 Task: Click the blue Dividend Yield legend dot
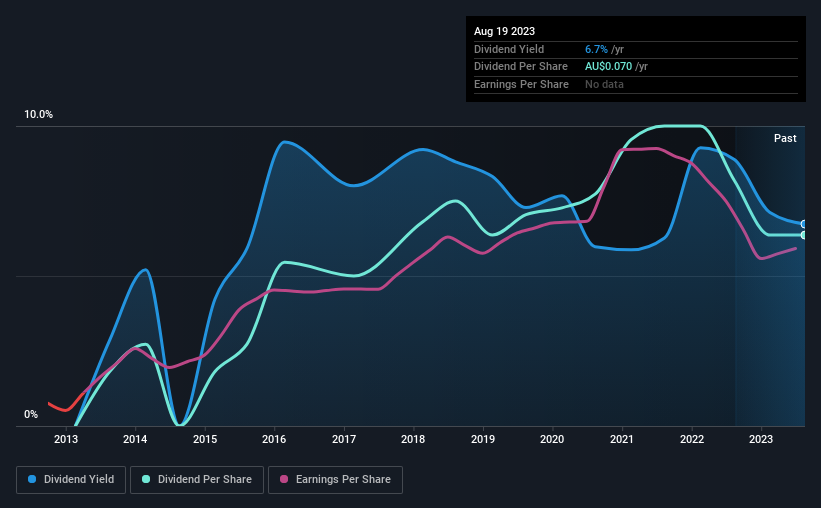[x=32, y=479]
